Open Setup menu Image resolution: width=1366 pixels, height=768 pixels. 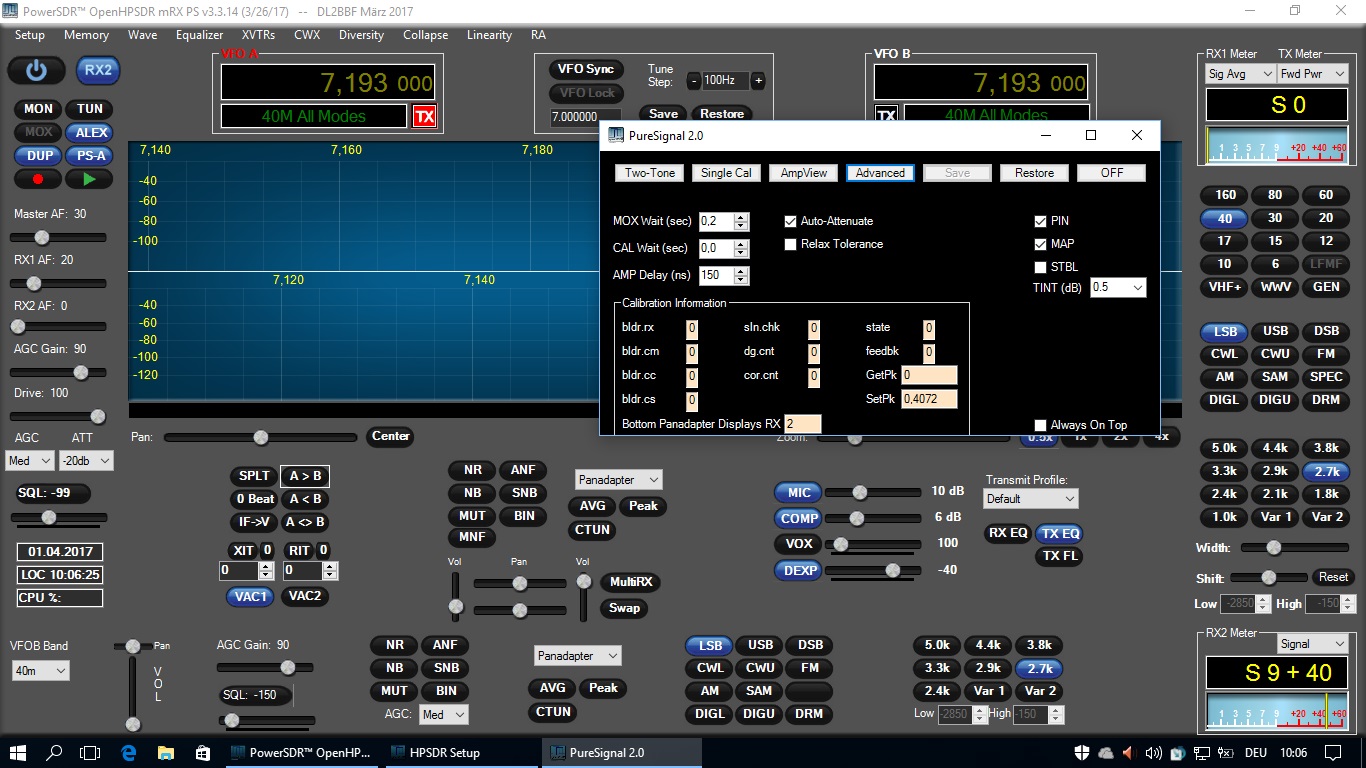coord(30,35)
